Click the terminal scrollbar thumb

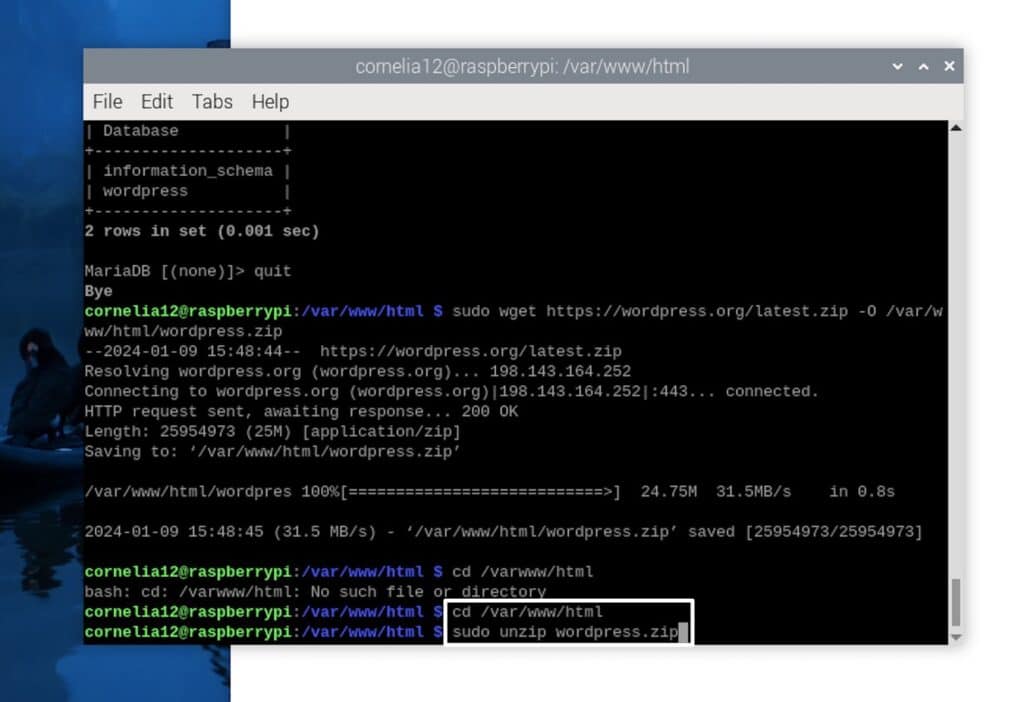point(955,602)
